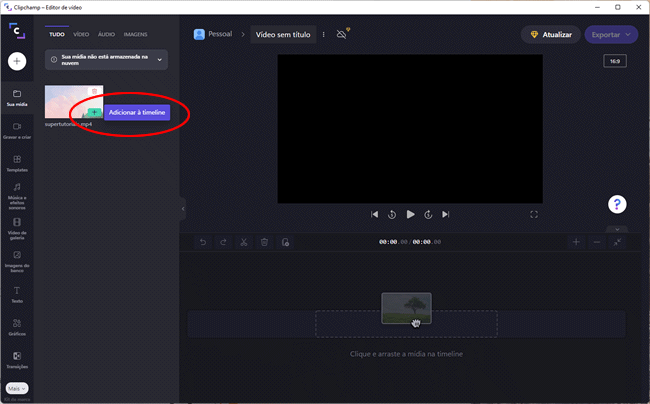Open the Gráficos sidebar section
This screenshot has height=404, width=650.
[17, 326]
